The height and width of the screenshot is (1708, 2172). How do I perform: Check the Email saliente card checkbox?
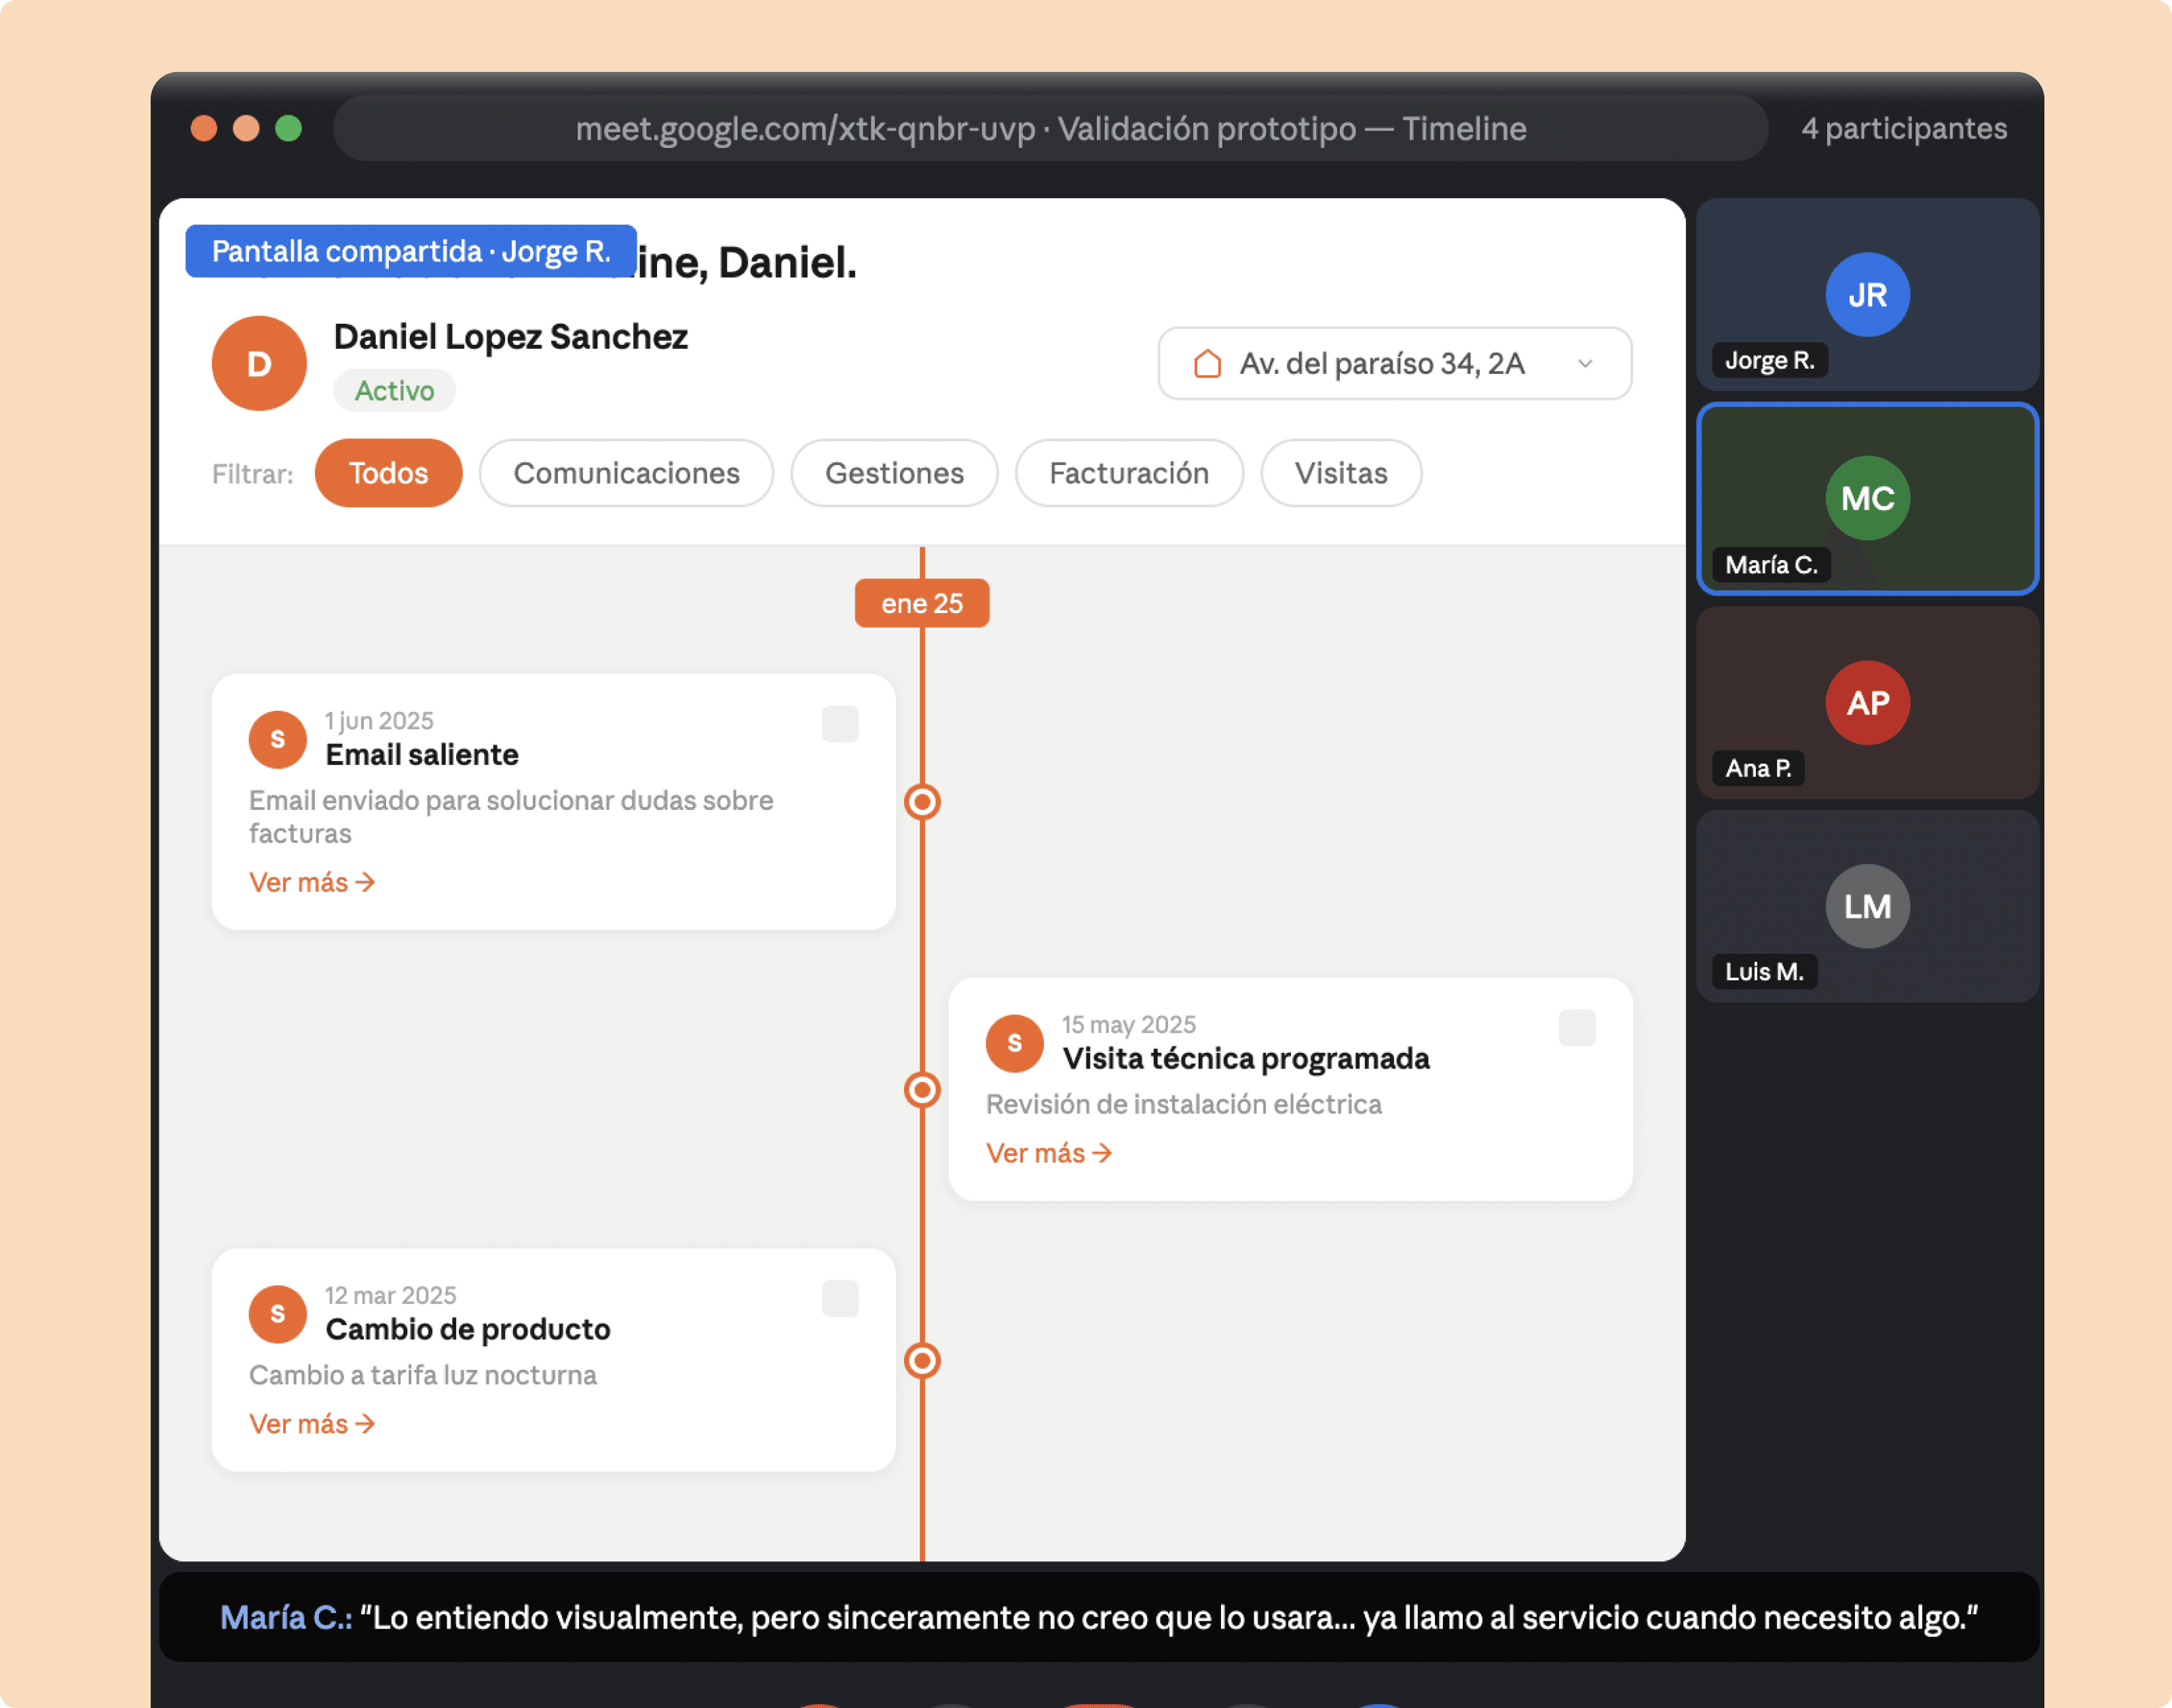pyautogui.click(x=840, y=723)
